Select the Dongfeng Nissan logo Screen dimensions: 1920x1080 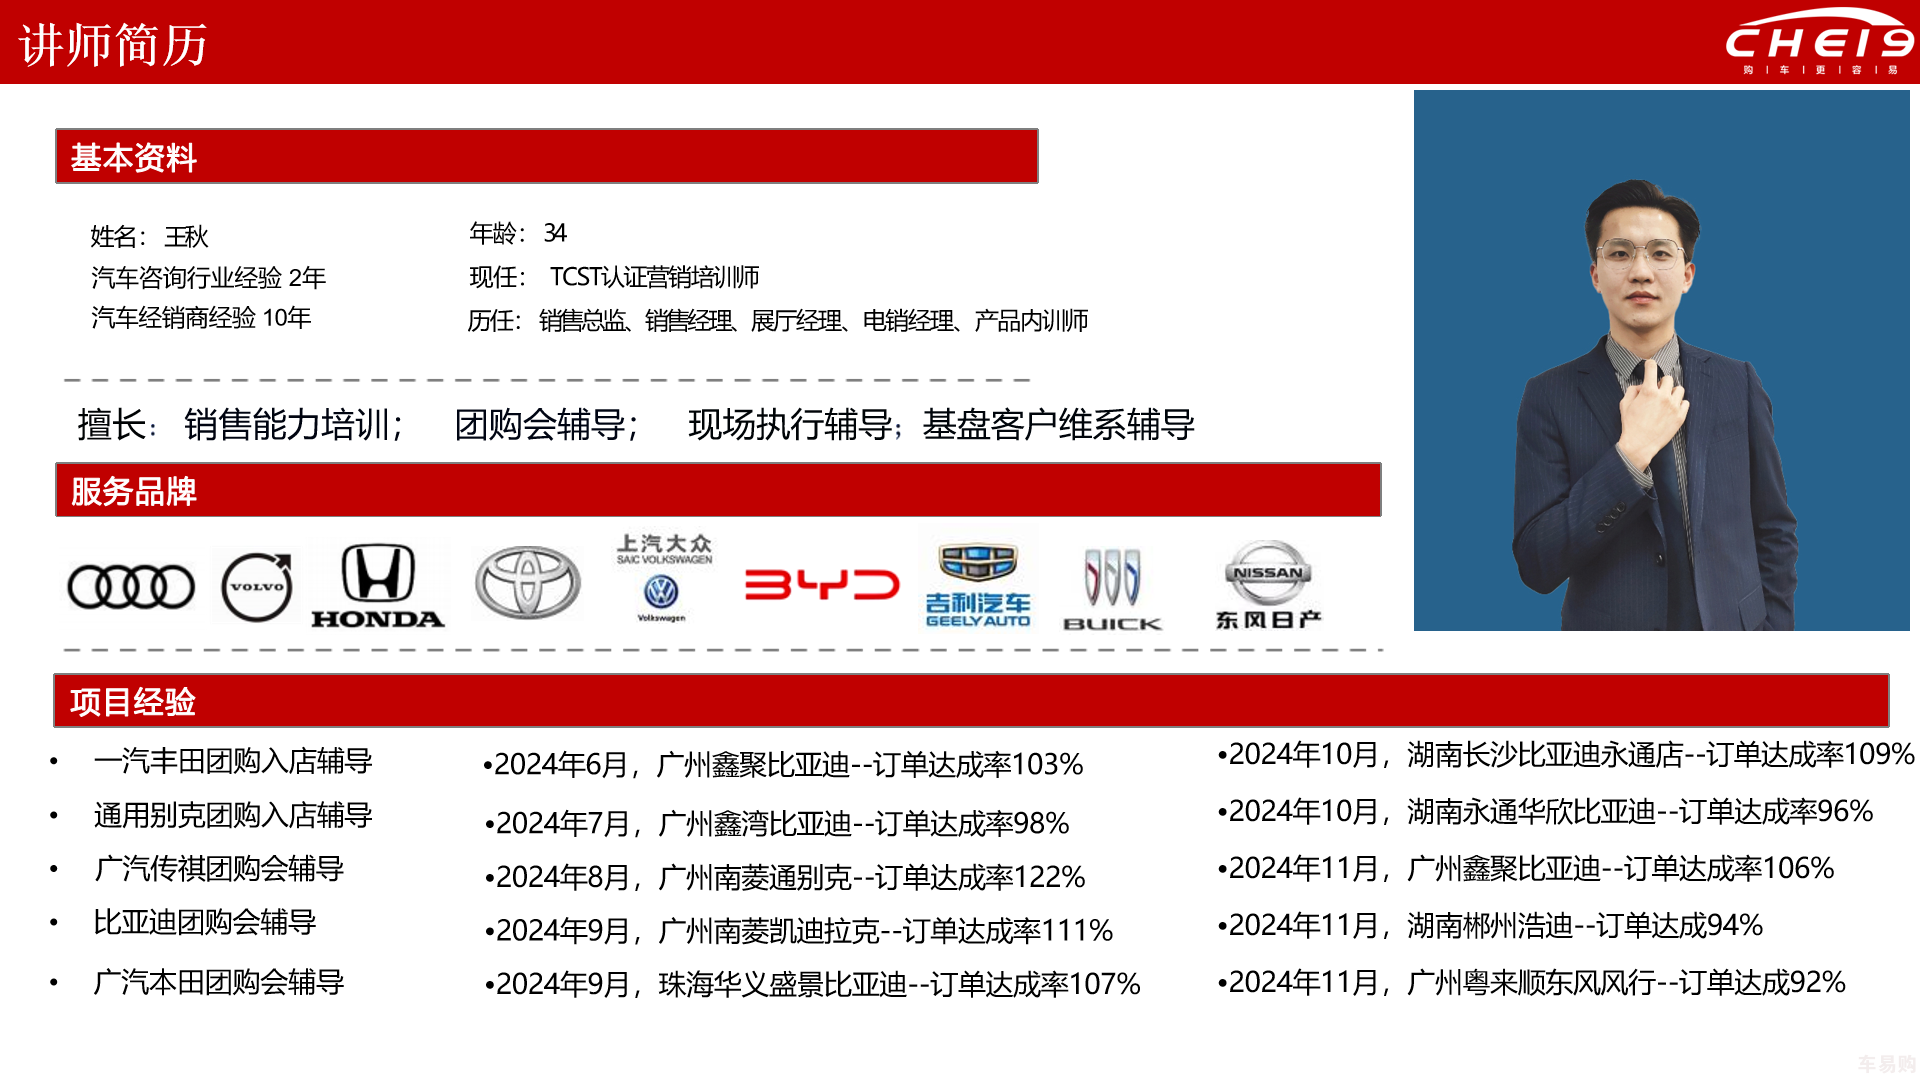tap(1268, 585)
